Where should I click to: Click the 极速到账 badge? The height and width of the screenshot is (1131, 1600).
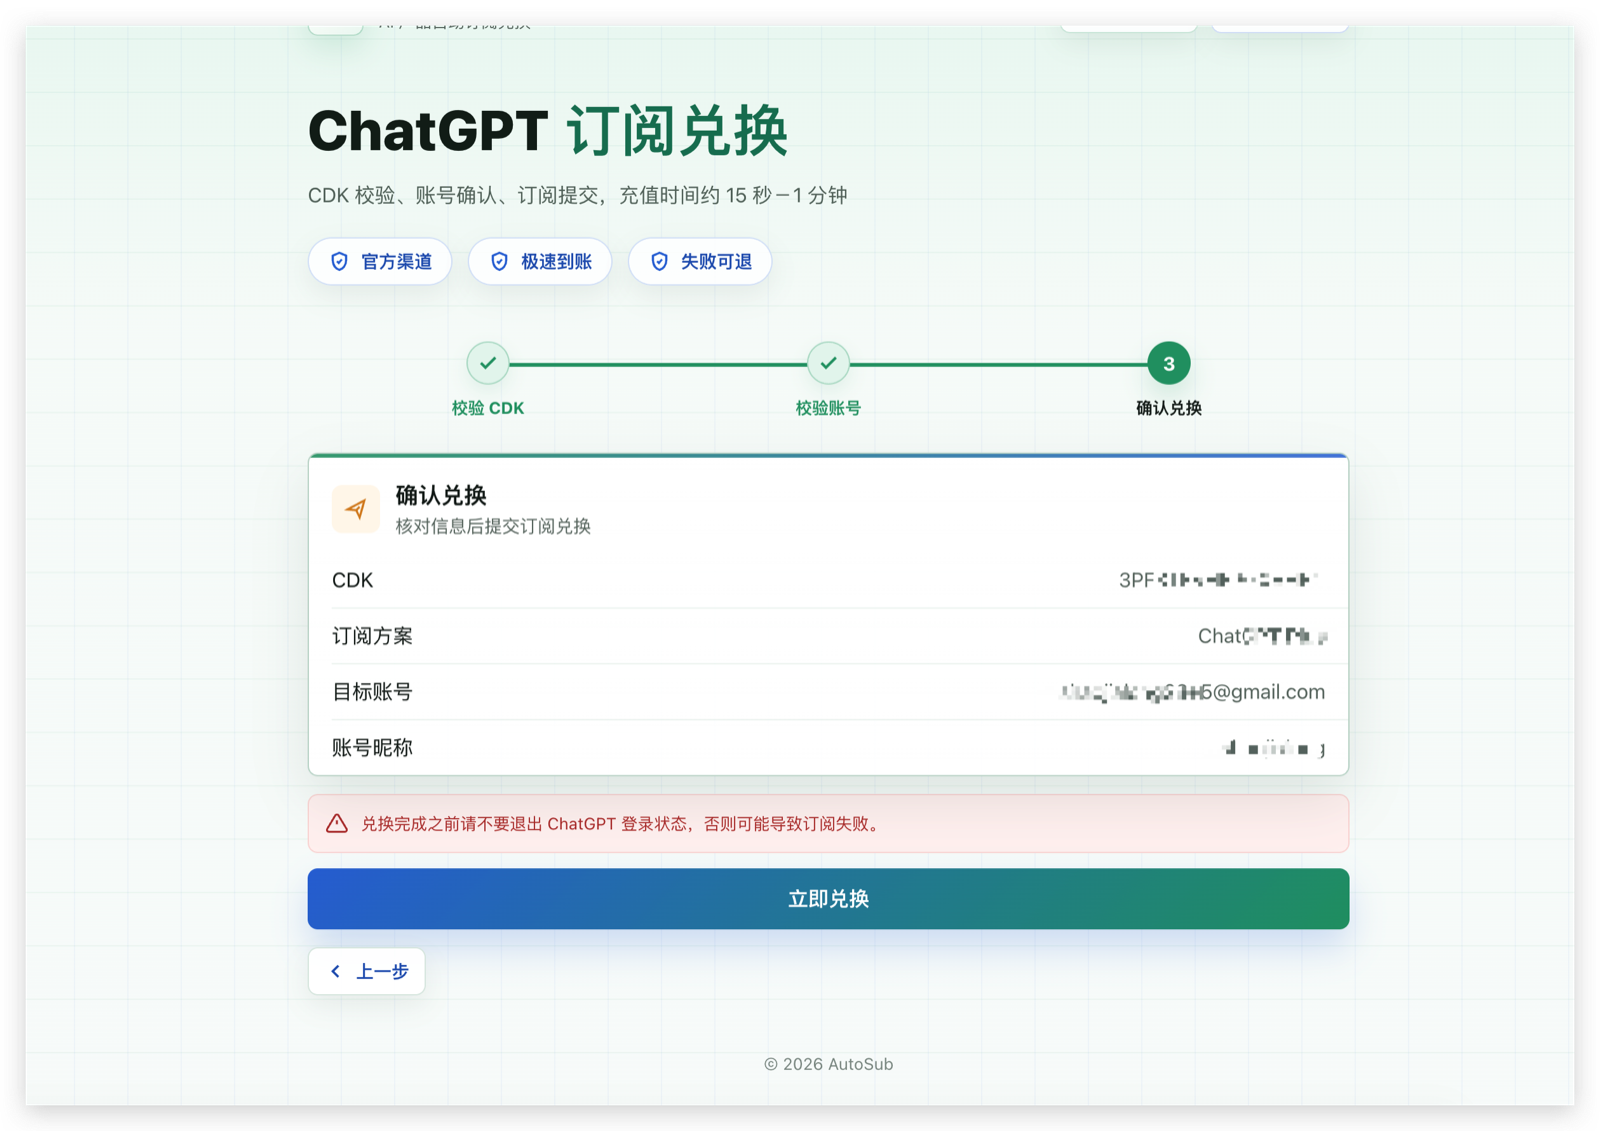point(540,261)
